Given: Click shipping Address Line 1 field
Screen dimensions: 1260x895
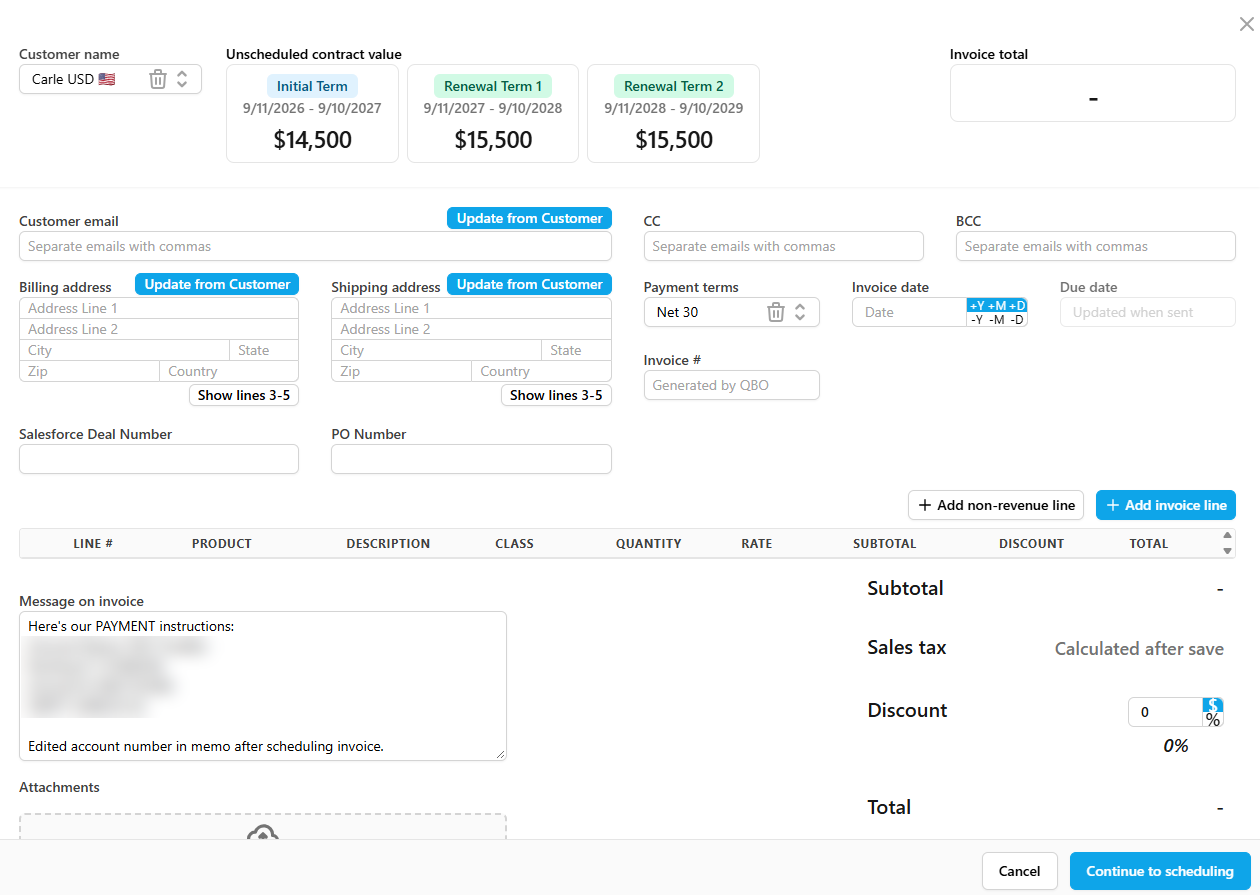Looking at the screenshot, I should click(471, 308).
